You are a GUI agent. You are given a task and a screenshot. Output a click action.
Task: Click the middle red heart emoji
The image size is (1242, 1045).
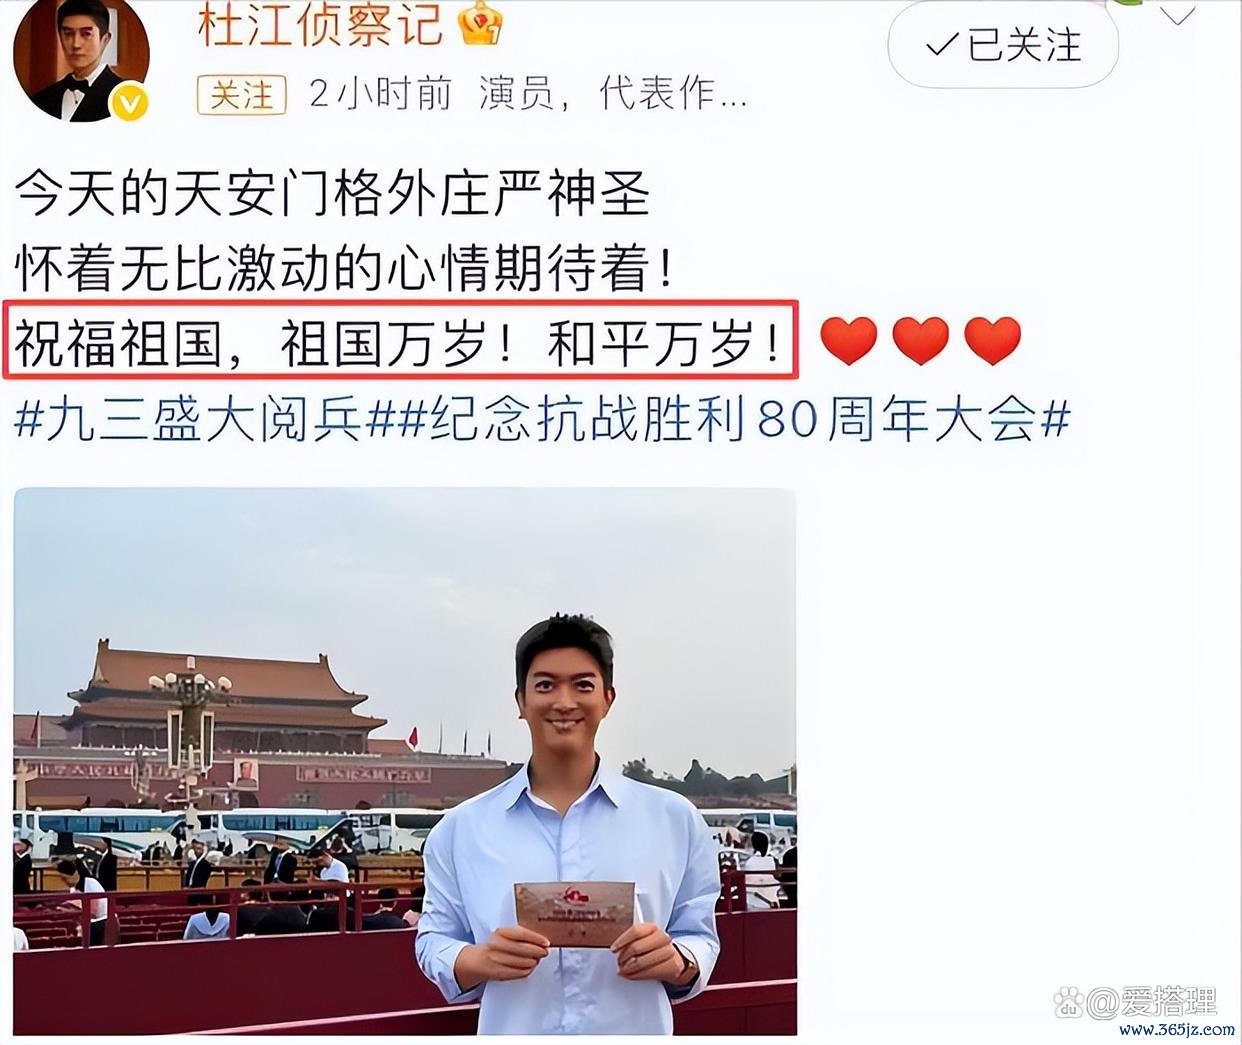[920, 341]
